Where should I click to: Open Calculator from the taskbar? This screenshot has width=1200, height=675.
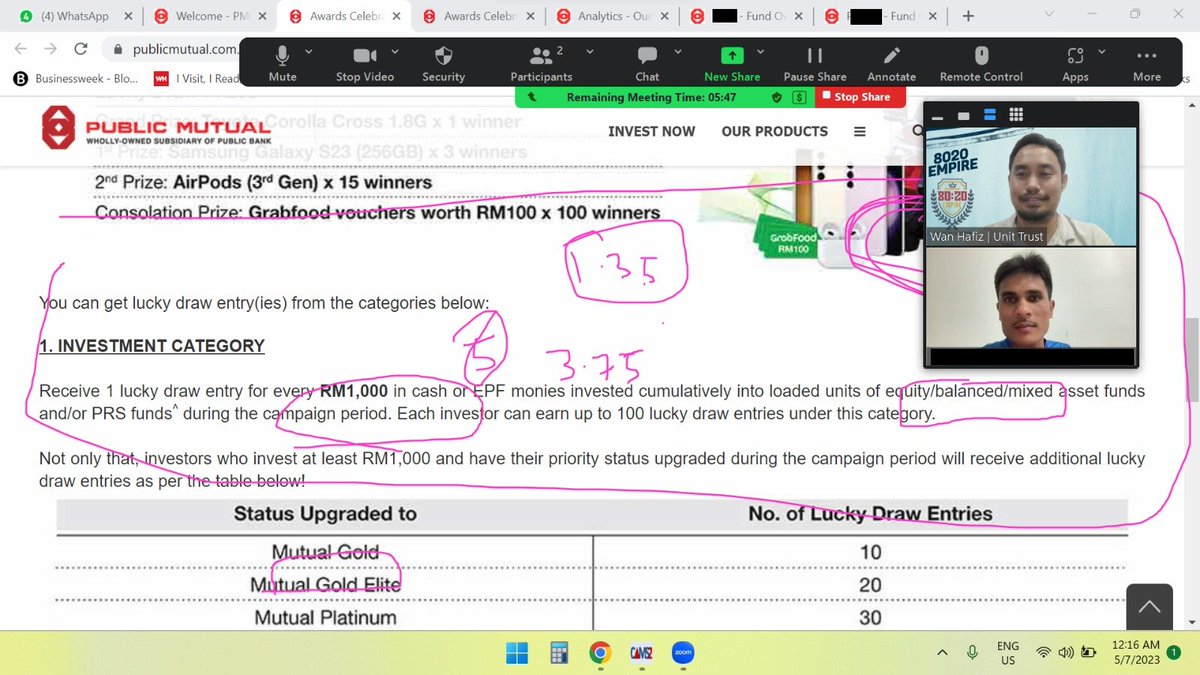[x=558, y=653]
